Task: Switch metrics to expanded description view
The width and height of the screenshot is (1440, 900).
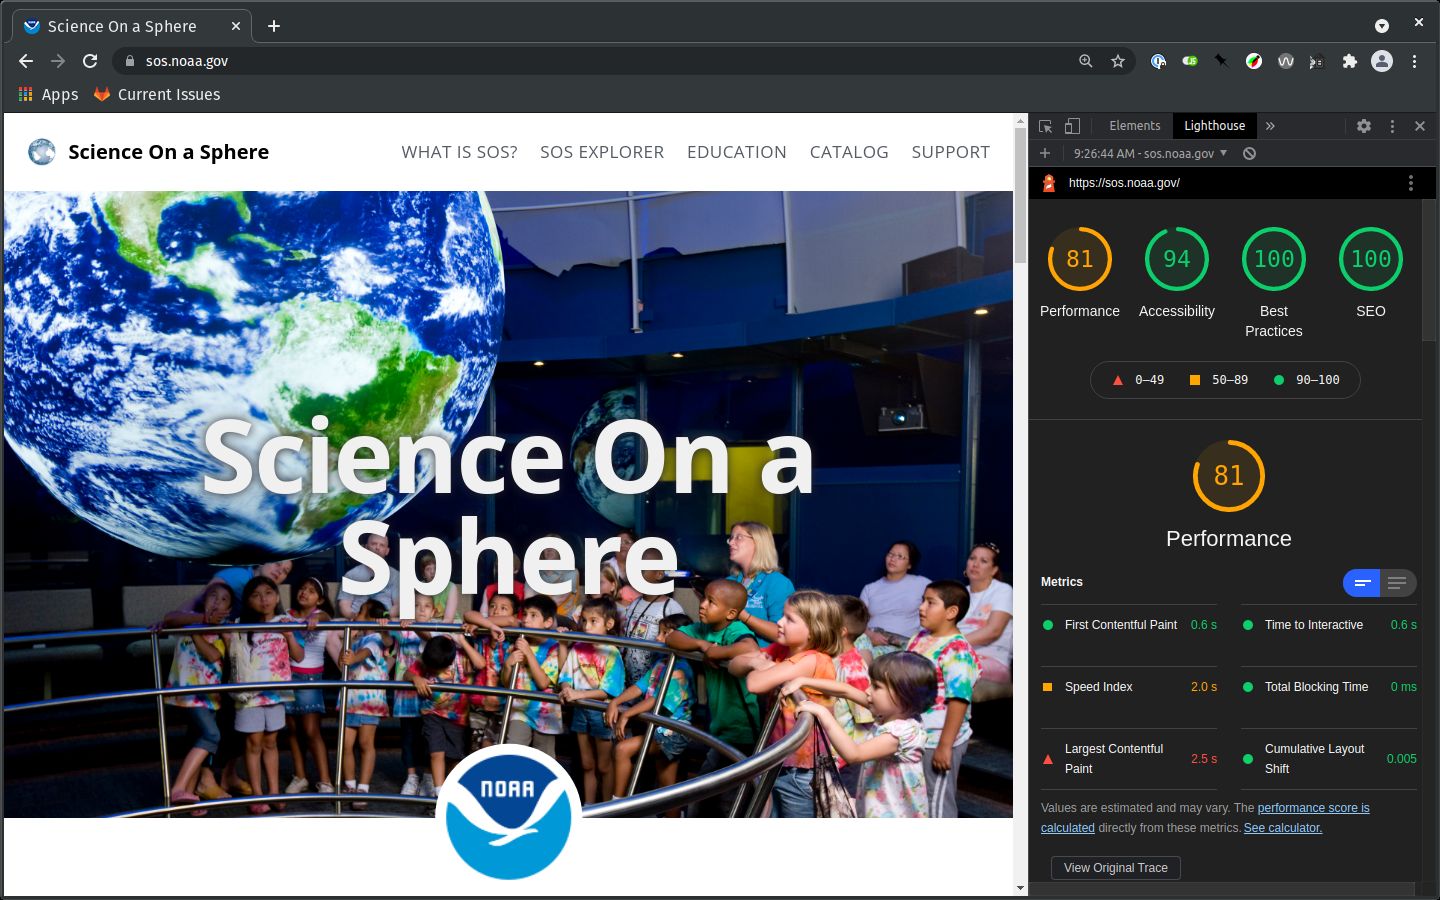Action: tap(1398, 582)
